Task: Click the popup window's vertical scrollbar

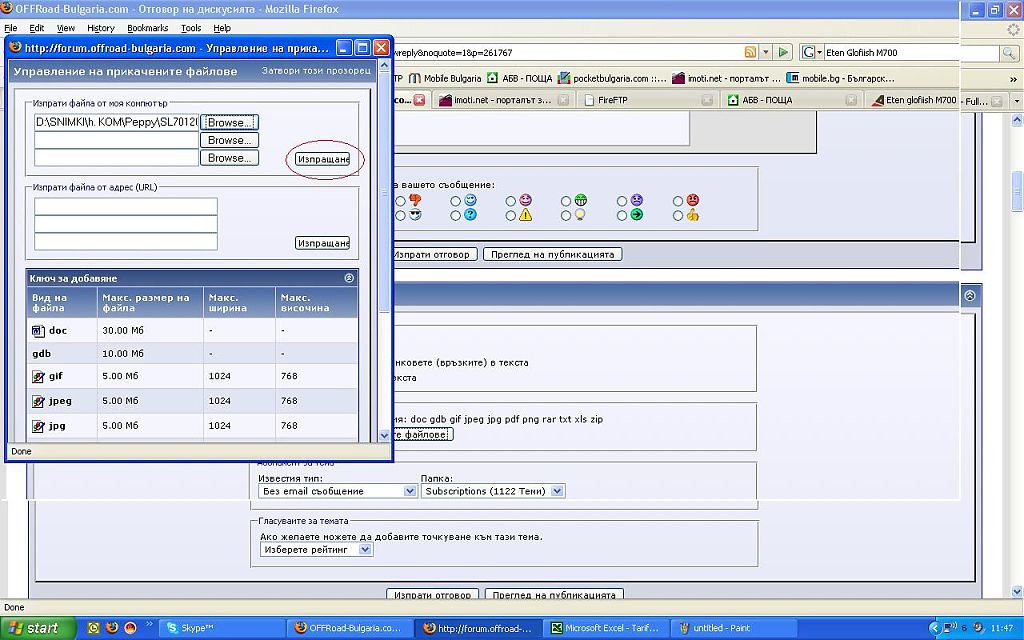Action: [384, 250]
